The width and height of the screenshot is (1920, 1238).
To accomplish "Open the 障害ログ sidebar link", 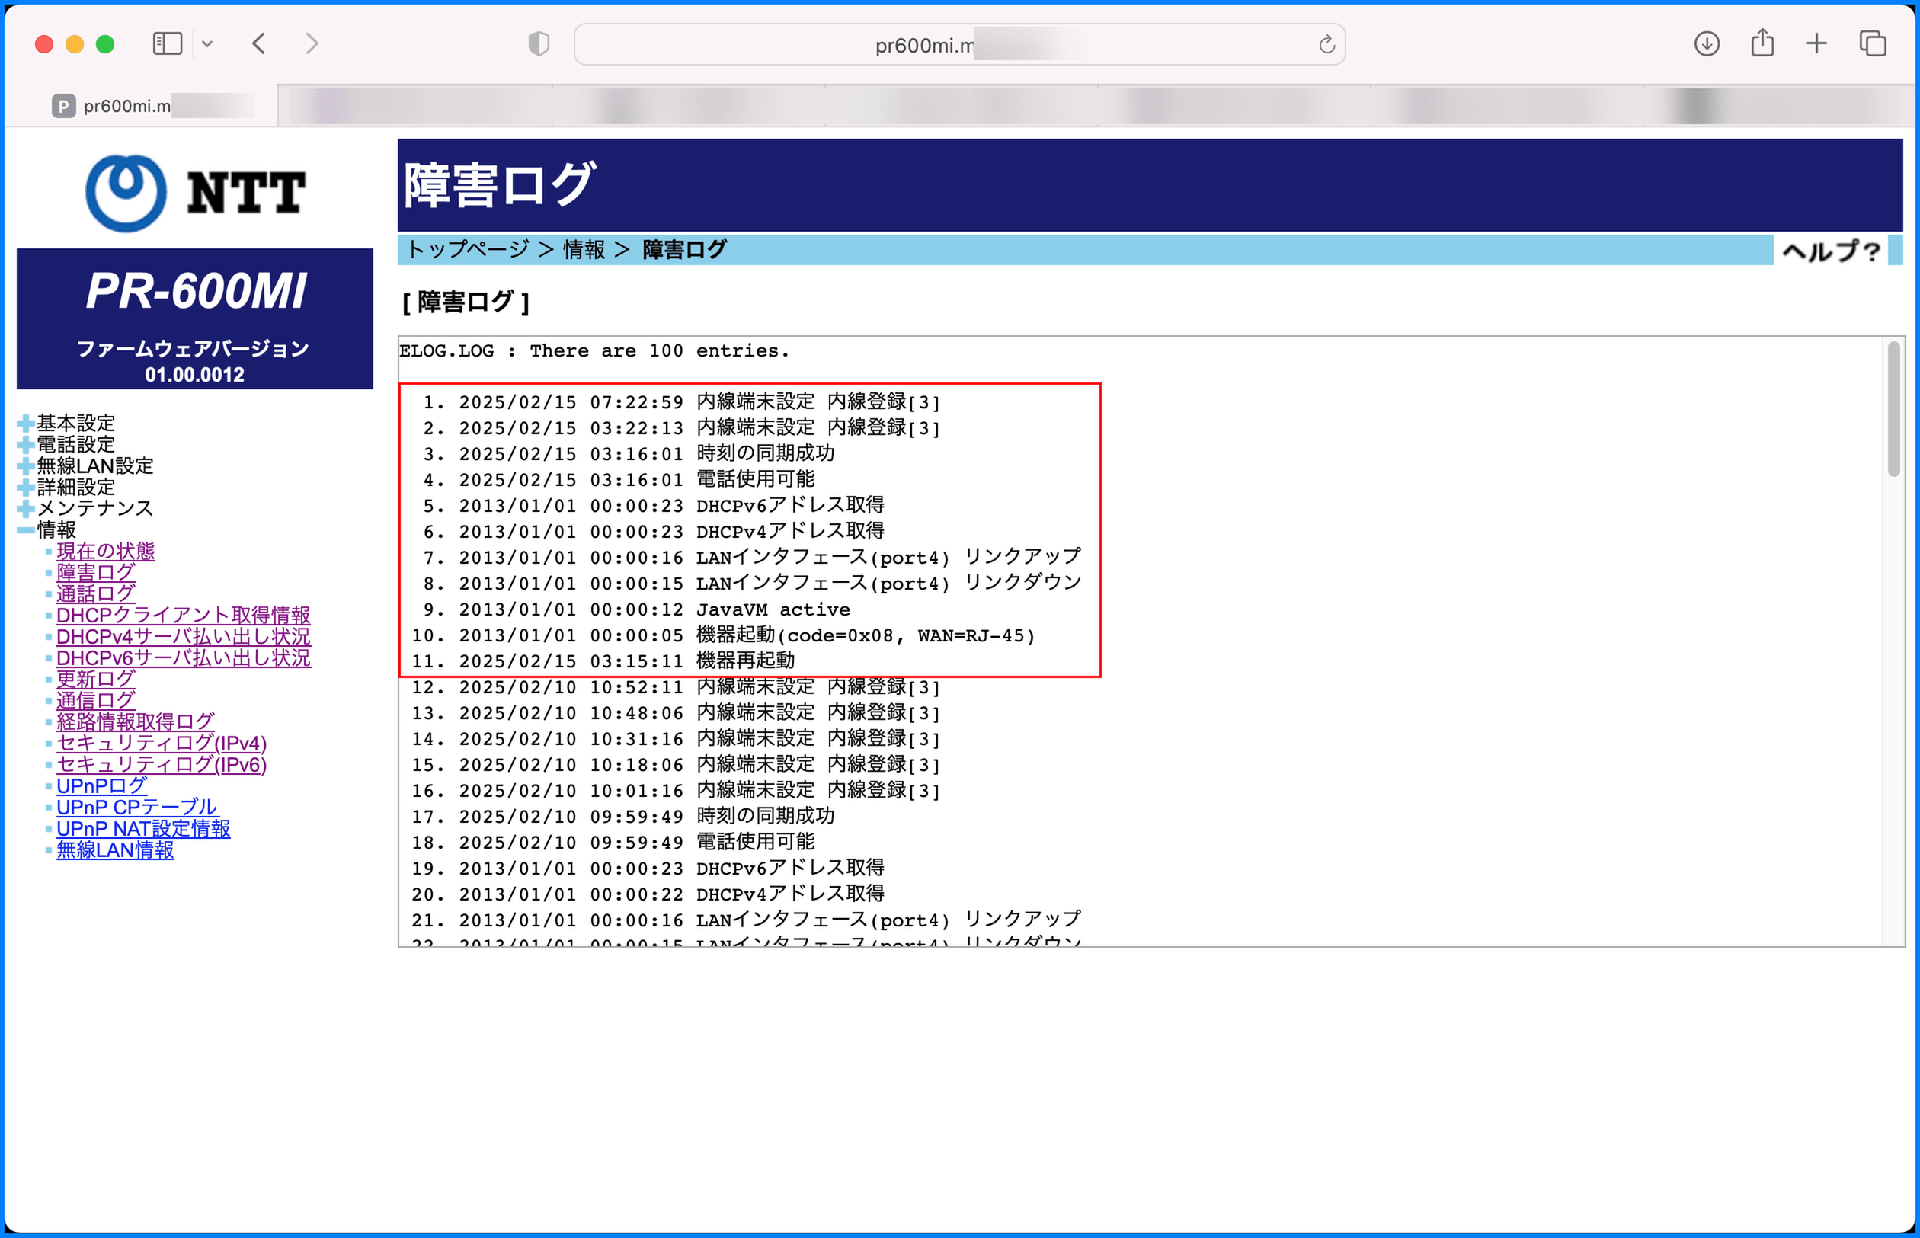I will pyautogui.click(x=96, y=572).
